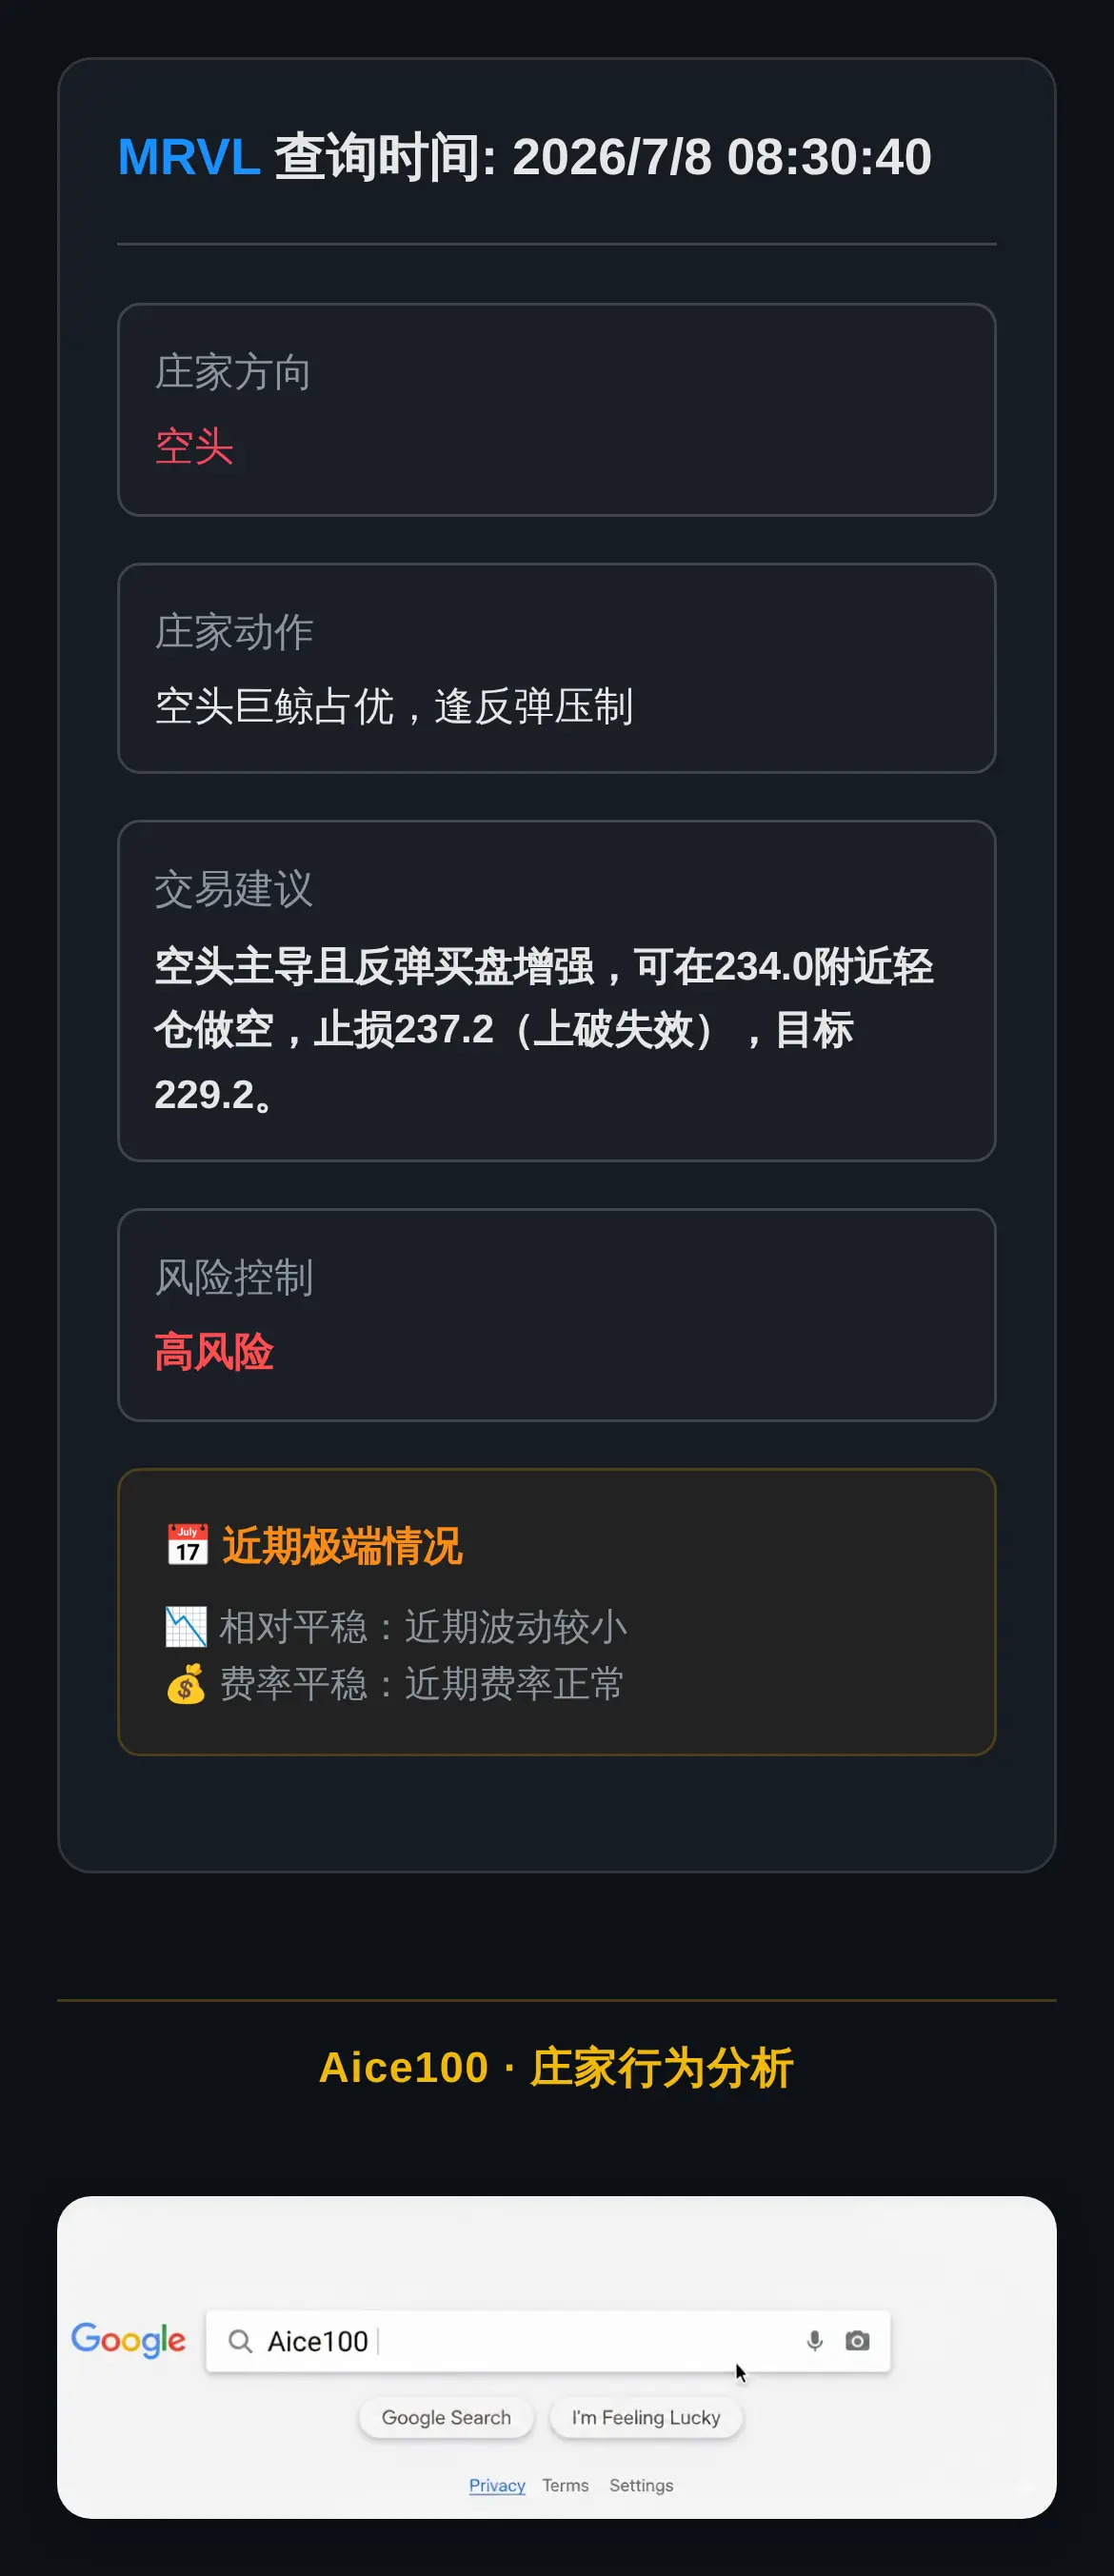Screen dimensions: 1114x2576
Task: Click the Aice100 · 庄家行为分析 footer title
Action: tap(556, 2067)
